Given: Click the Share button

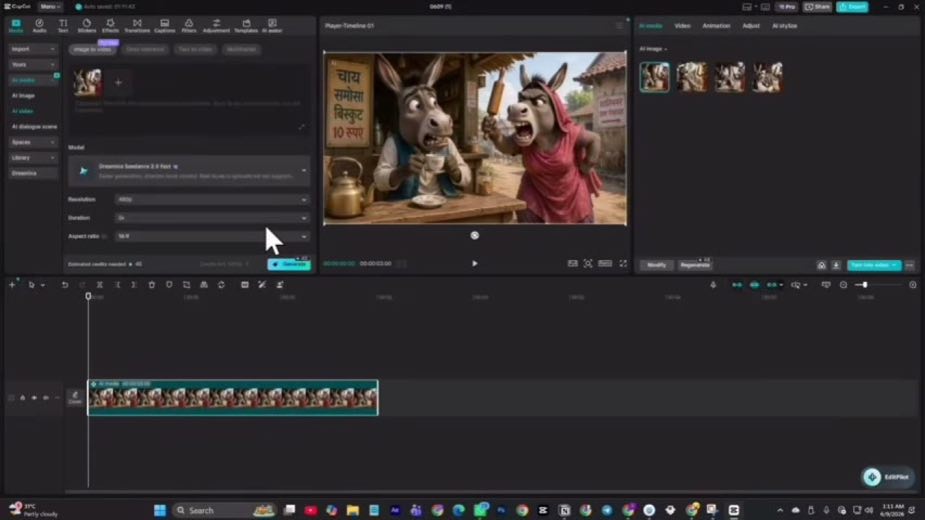Looking at the screenshot, I should (x=817, y=7).
